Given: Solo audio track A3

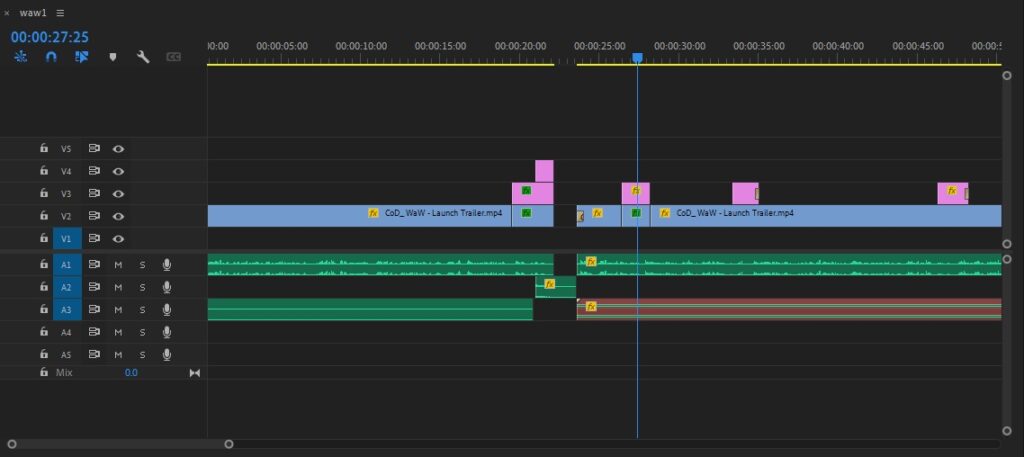Looking at the screenshot, I should click(x=142, y=310).
